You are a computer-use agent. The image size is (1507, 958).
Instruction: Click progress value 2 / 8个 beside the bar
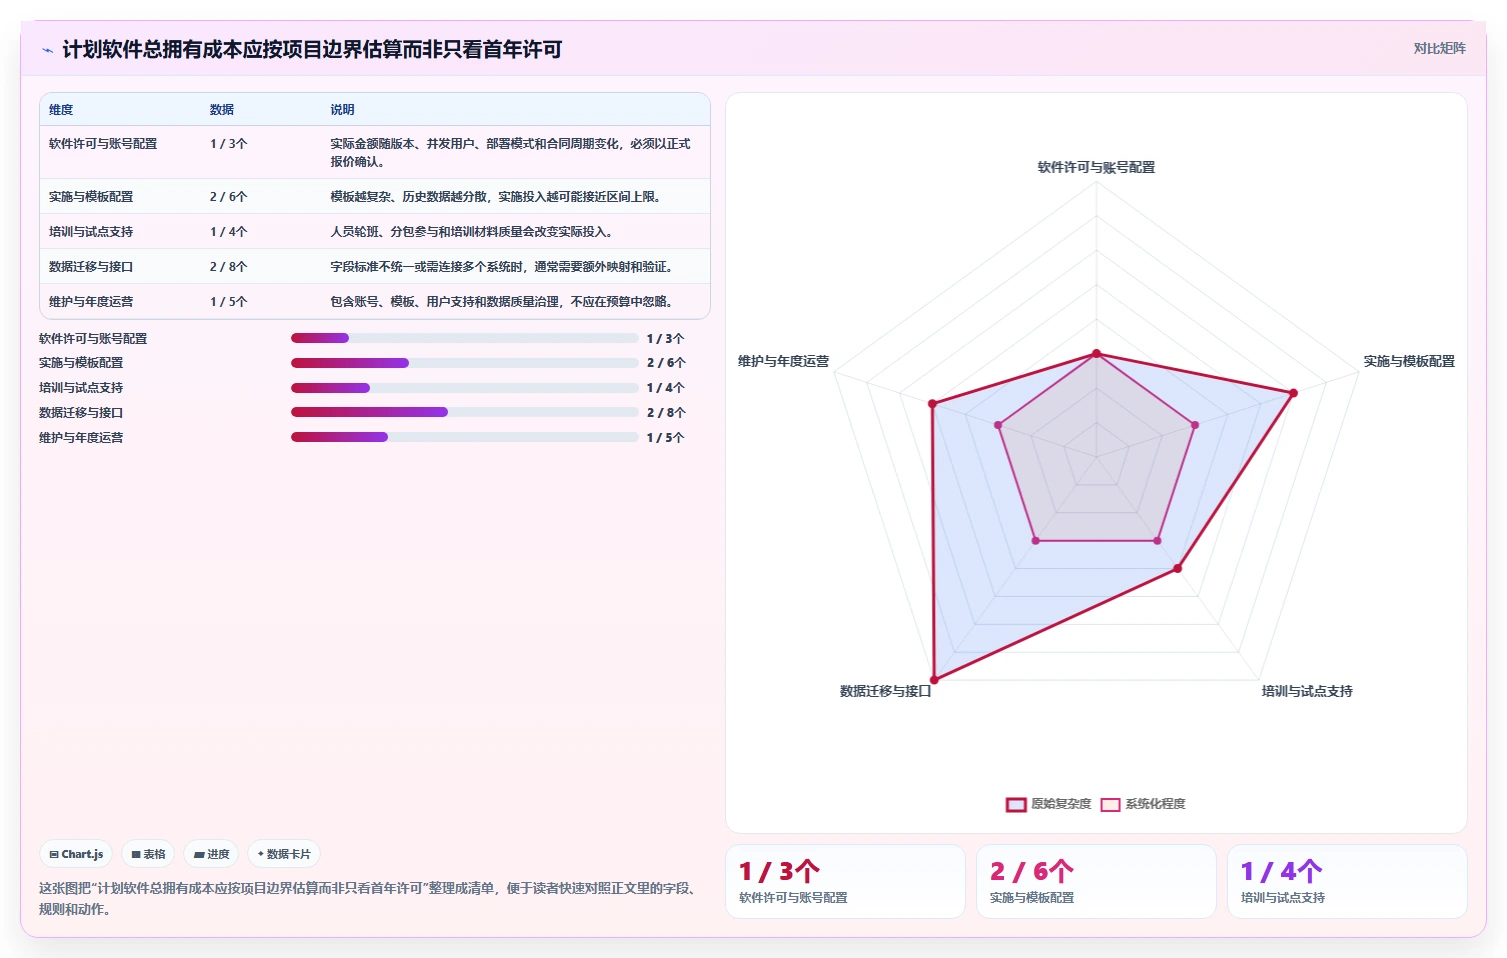coord(666,413)
